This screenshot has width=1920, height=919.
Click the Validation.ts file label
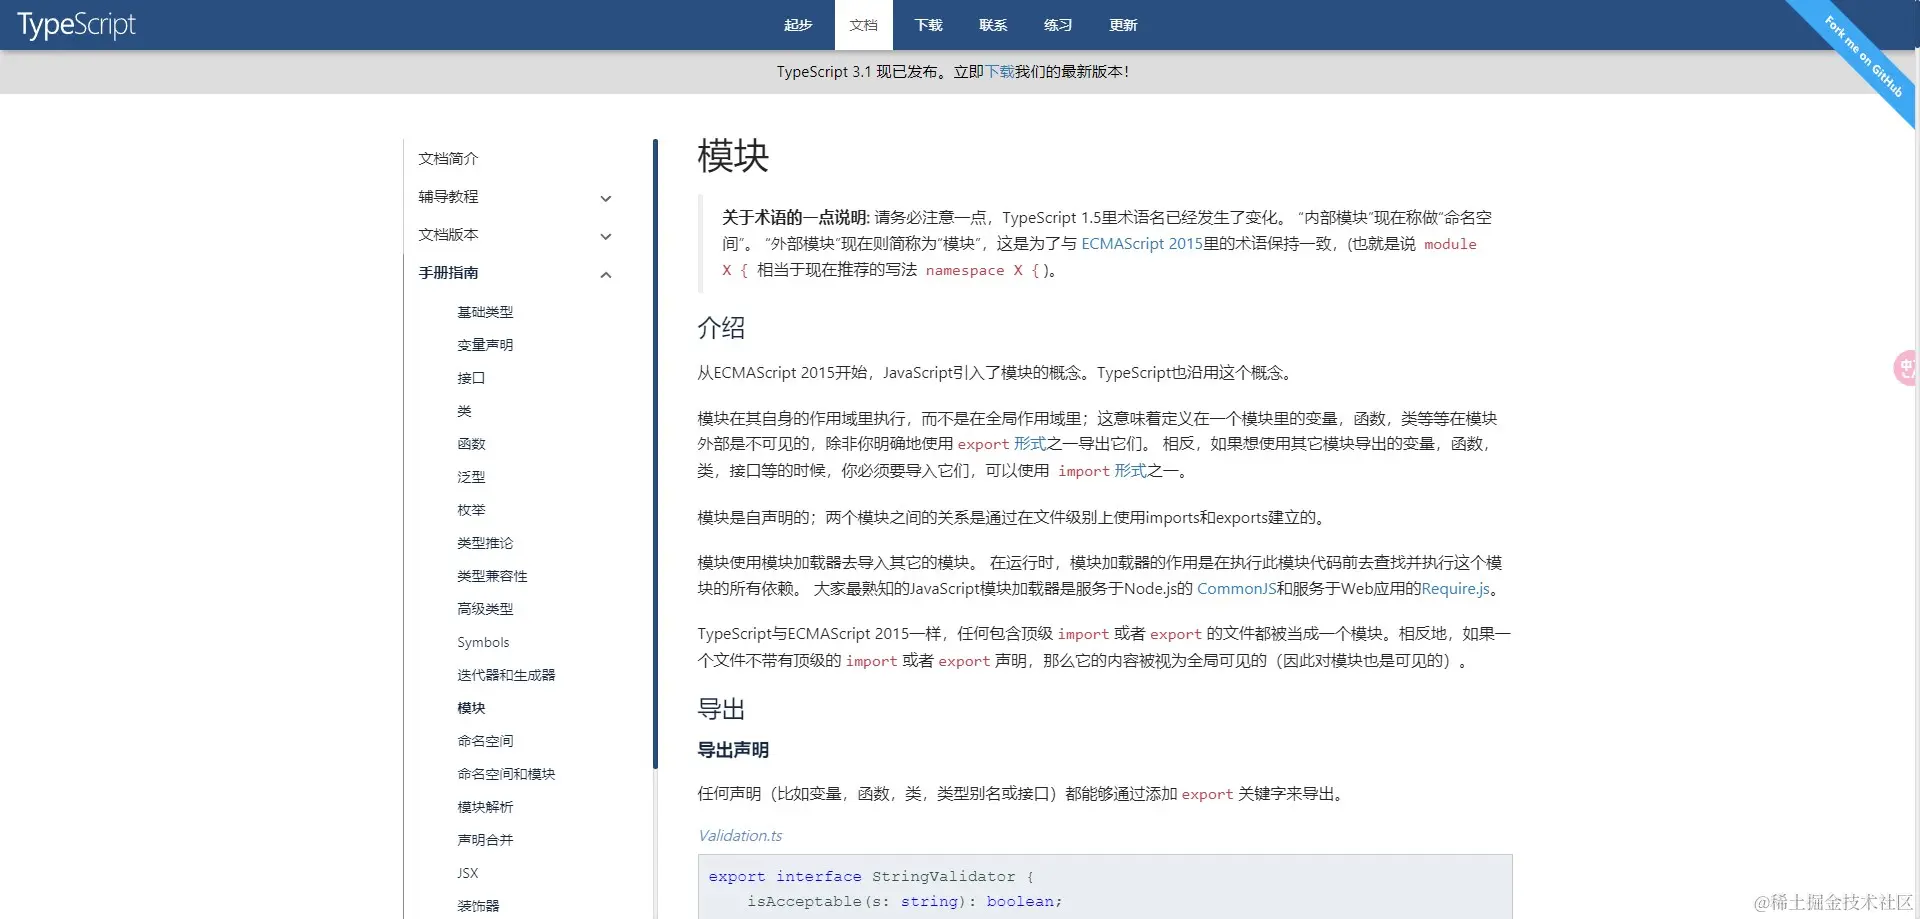click(x=740, y=836)
